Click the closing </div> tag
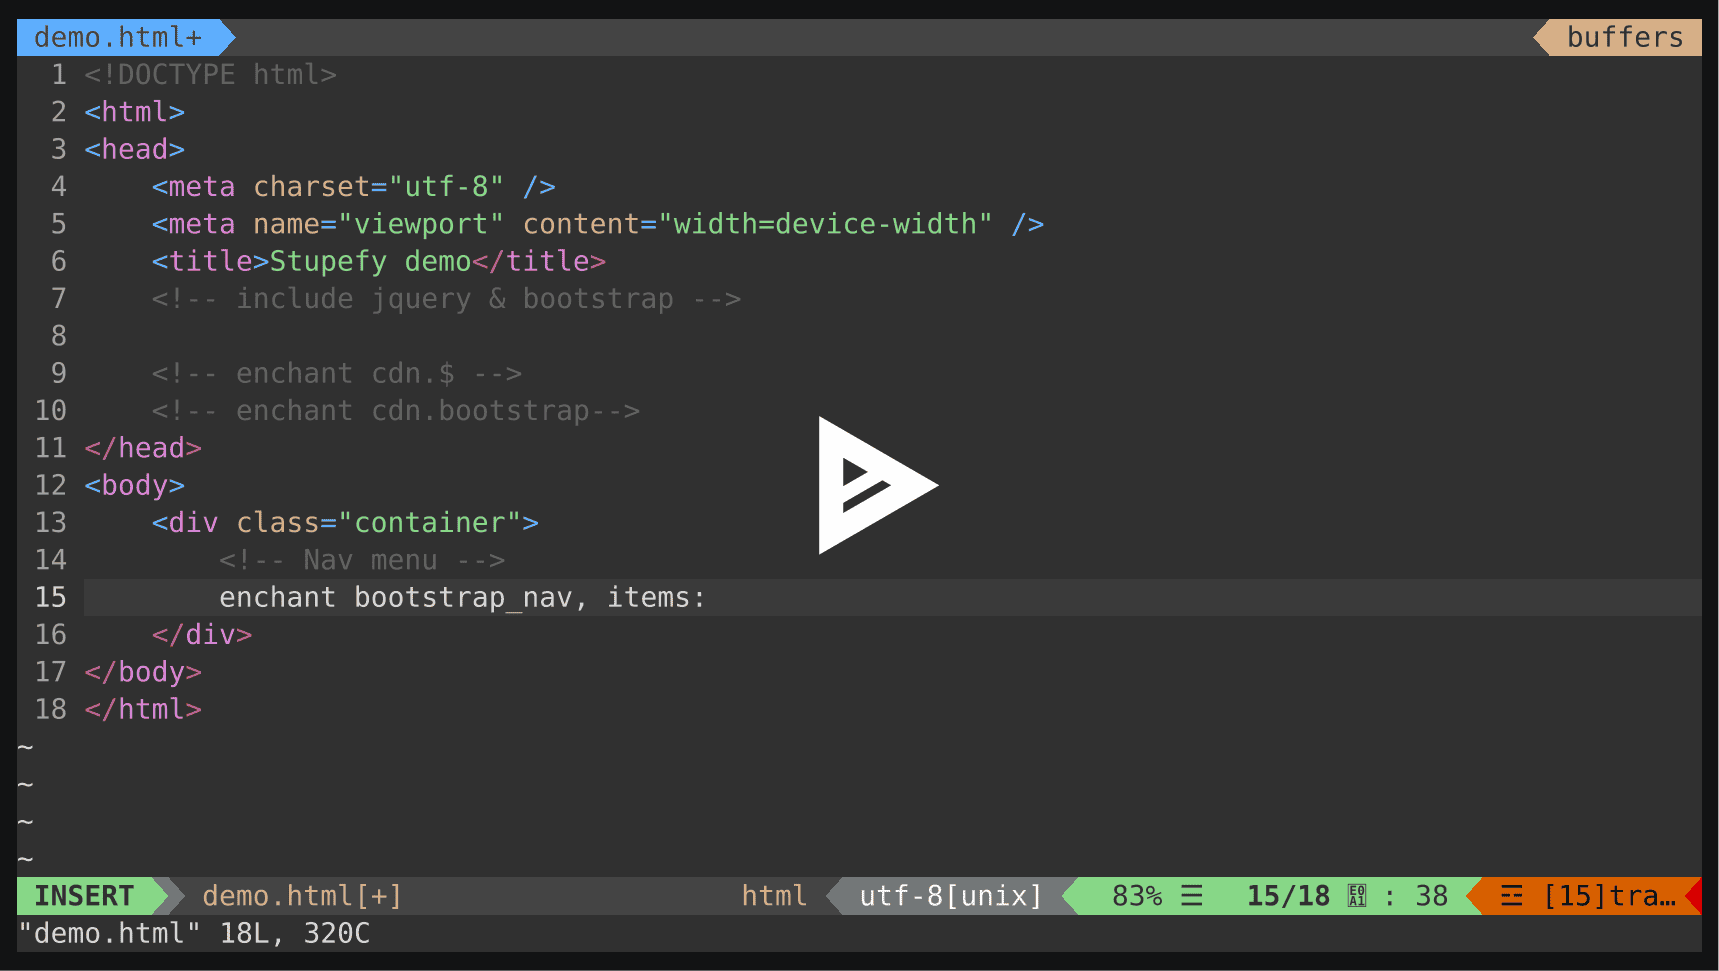Screen dimensions: 1719x971 202,635
